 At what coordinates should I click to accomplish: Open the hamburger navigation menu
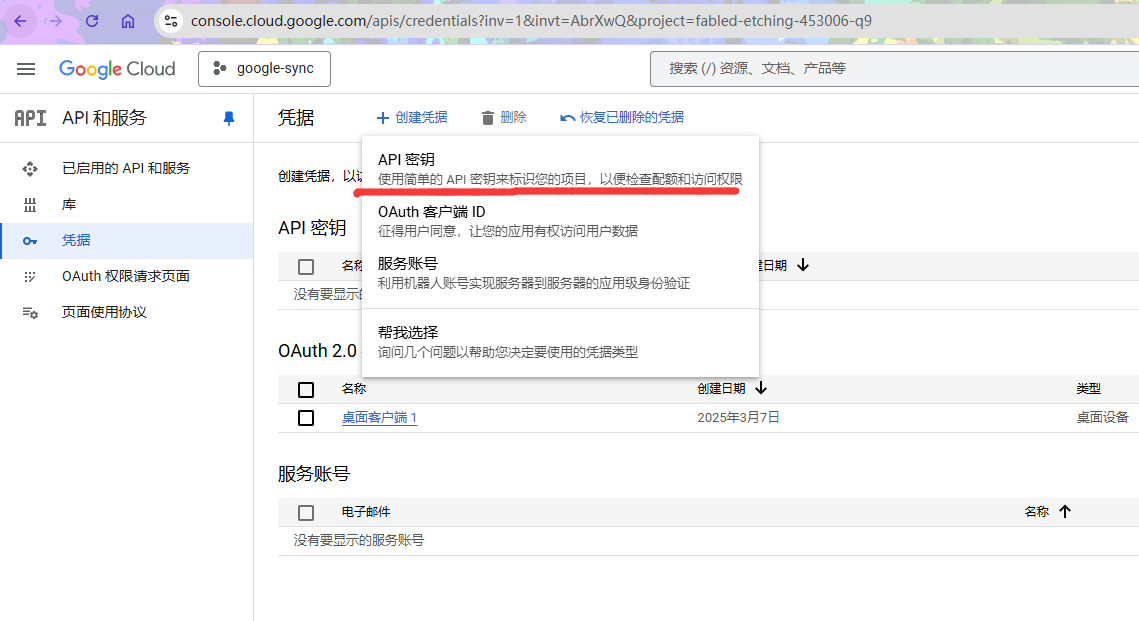click(x=26, y=69)
